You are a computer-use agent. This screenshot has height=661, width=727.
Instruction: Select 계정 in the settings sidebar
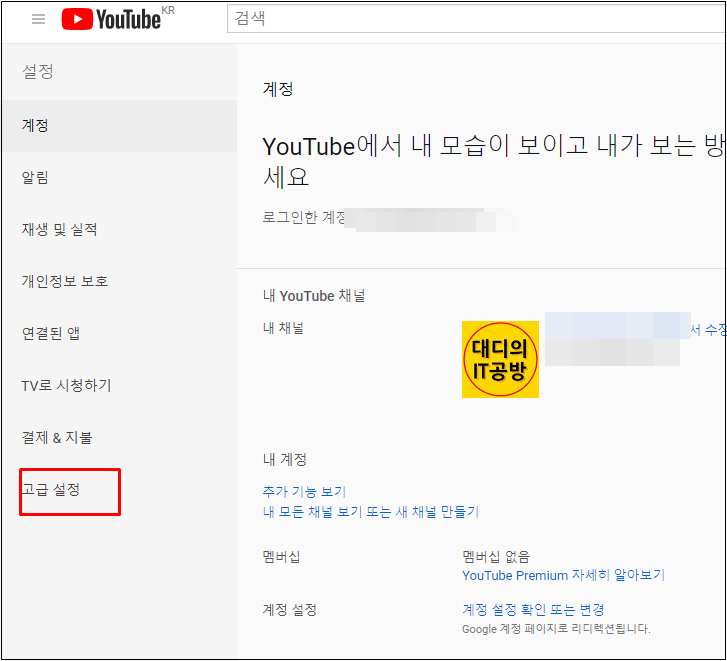click(120, 126)
